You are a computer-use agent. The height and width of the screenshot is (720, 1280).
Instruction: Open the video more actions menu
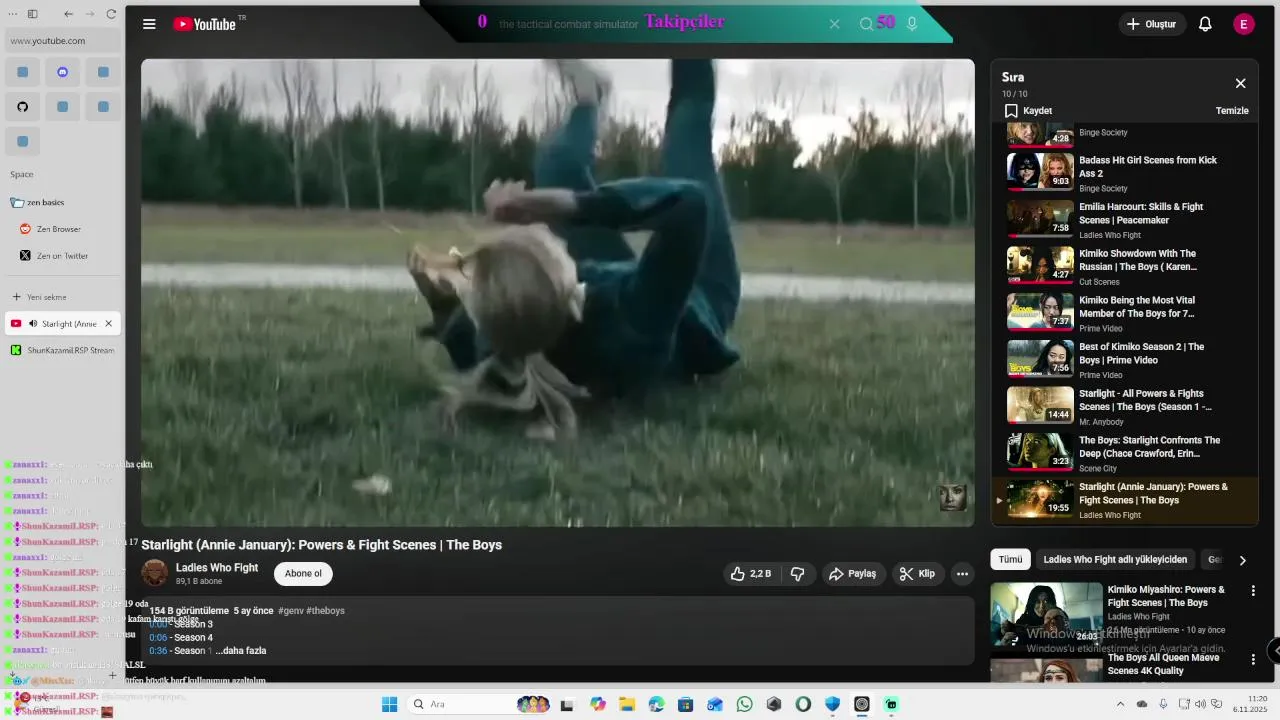point(962,574)
